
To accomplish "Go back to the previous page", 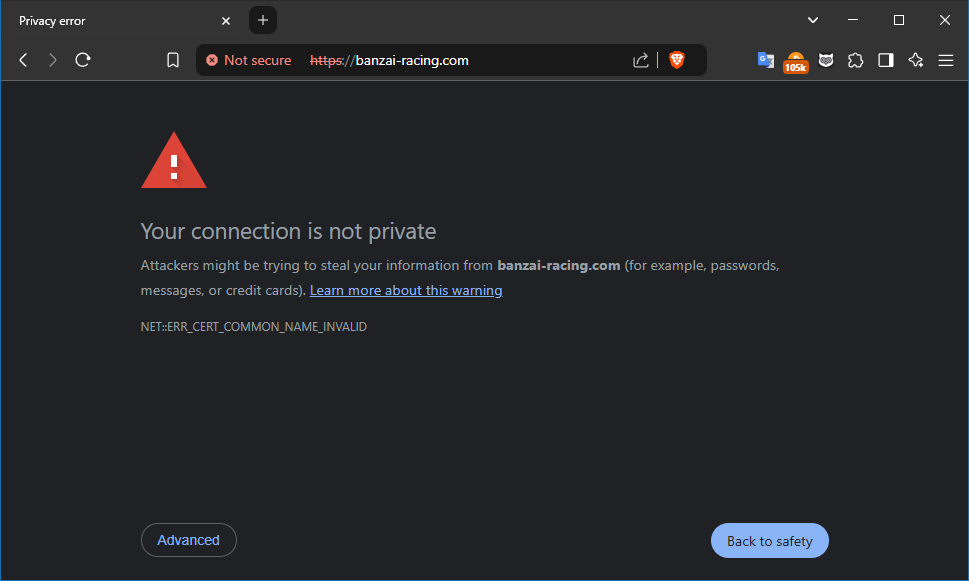I will pos(24,60).
